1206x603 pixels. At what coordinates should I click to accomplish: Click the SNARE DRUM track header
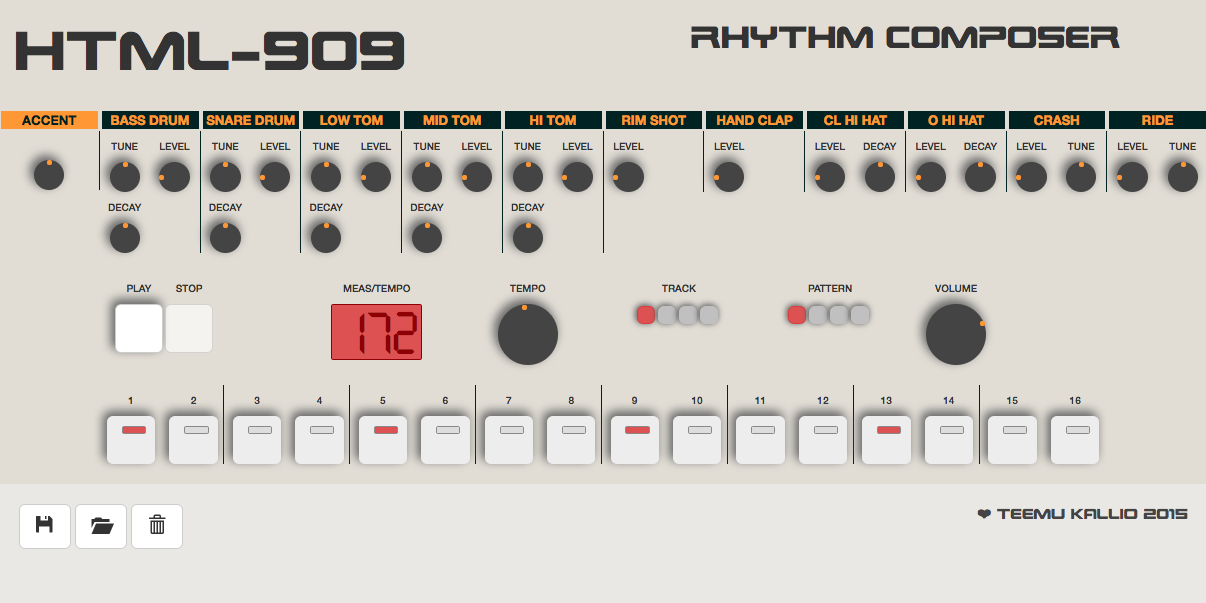pyautogui.click(x=250, y=119)
